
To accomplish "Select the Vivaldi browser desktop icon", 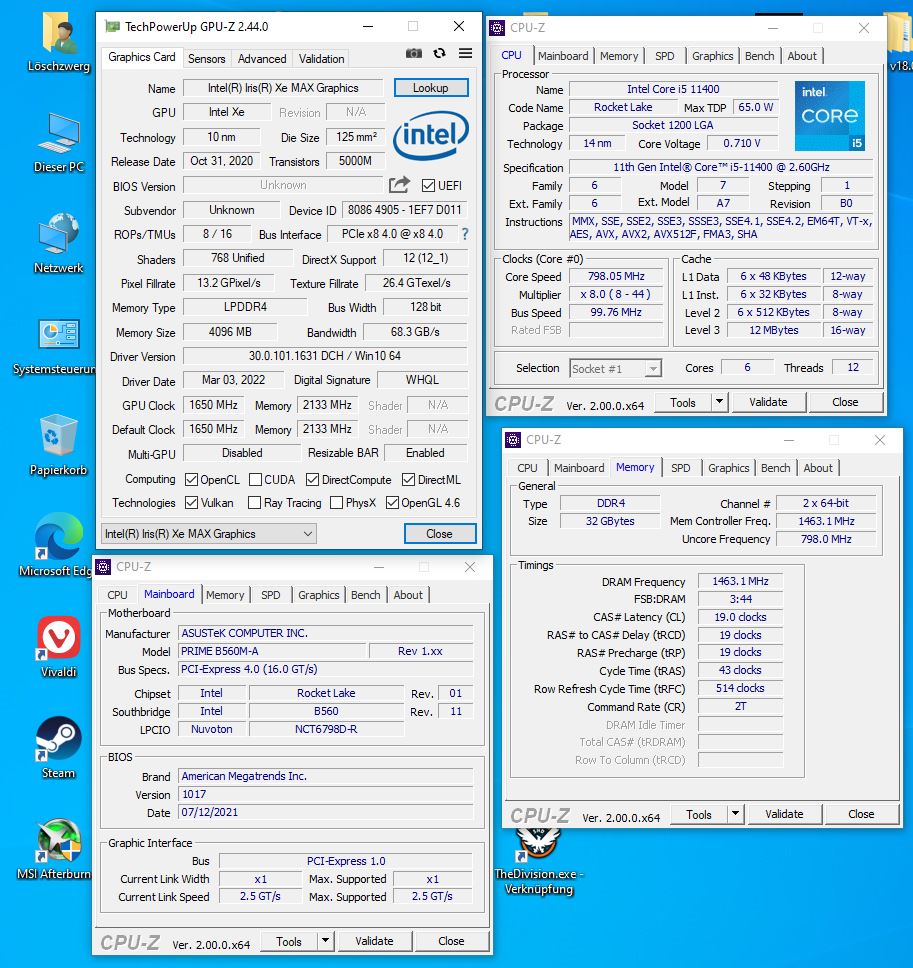I will (59, 646).
